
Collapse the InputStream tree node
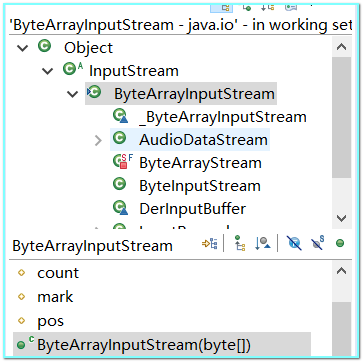pyautogui.click(x=48, y=71)
